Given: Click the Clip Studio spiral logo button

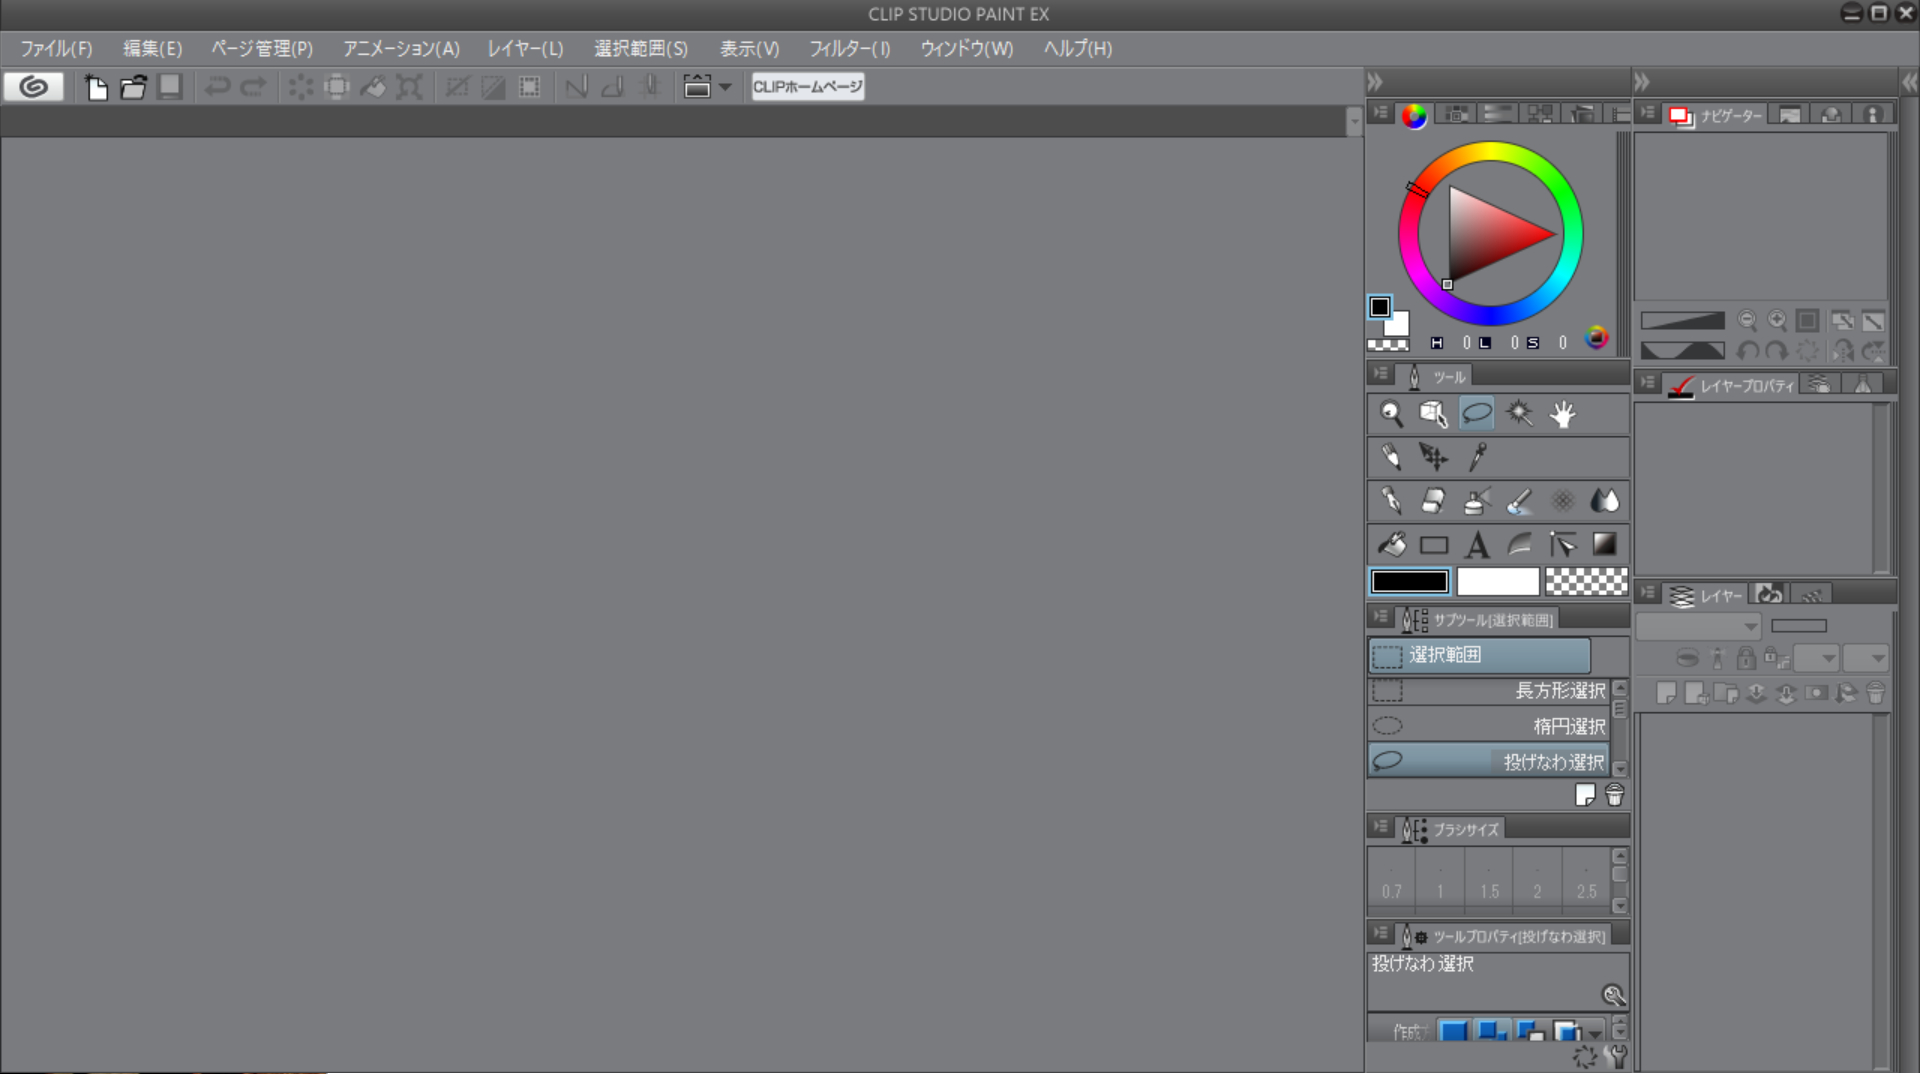Looking at the screenshot, I should (34, 88).
